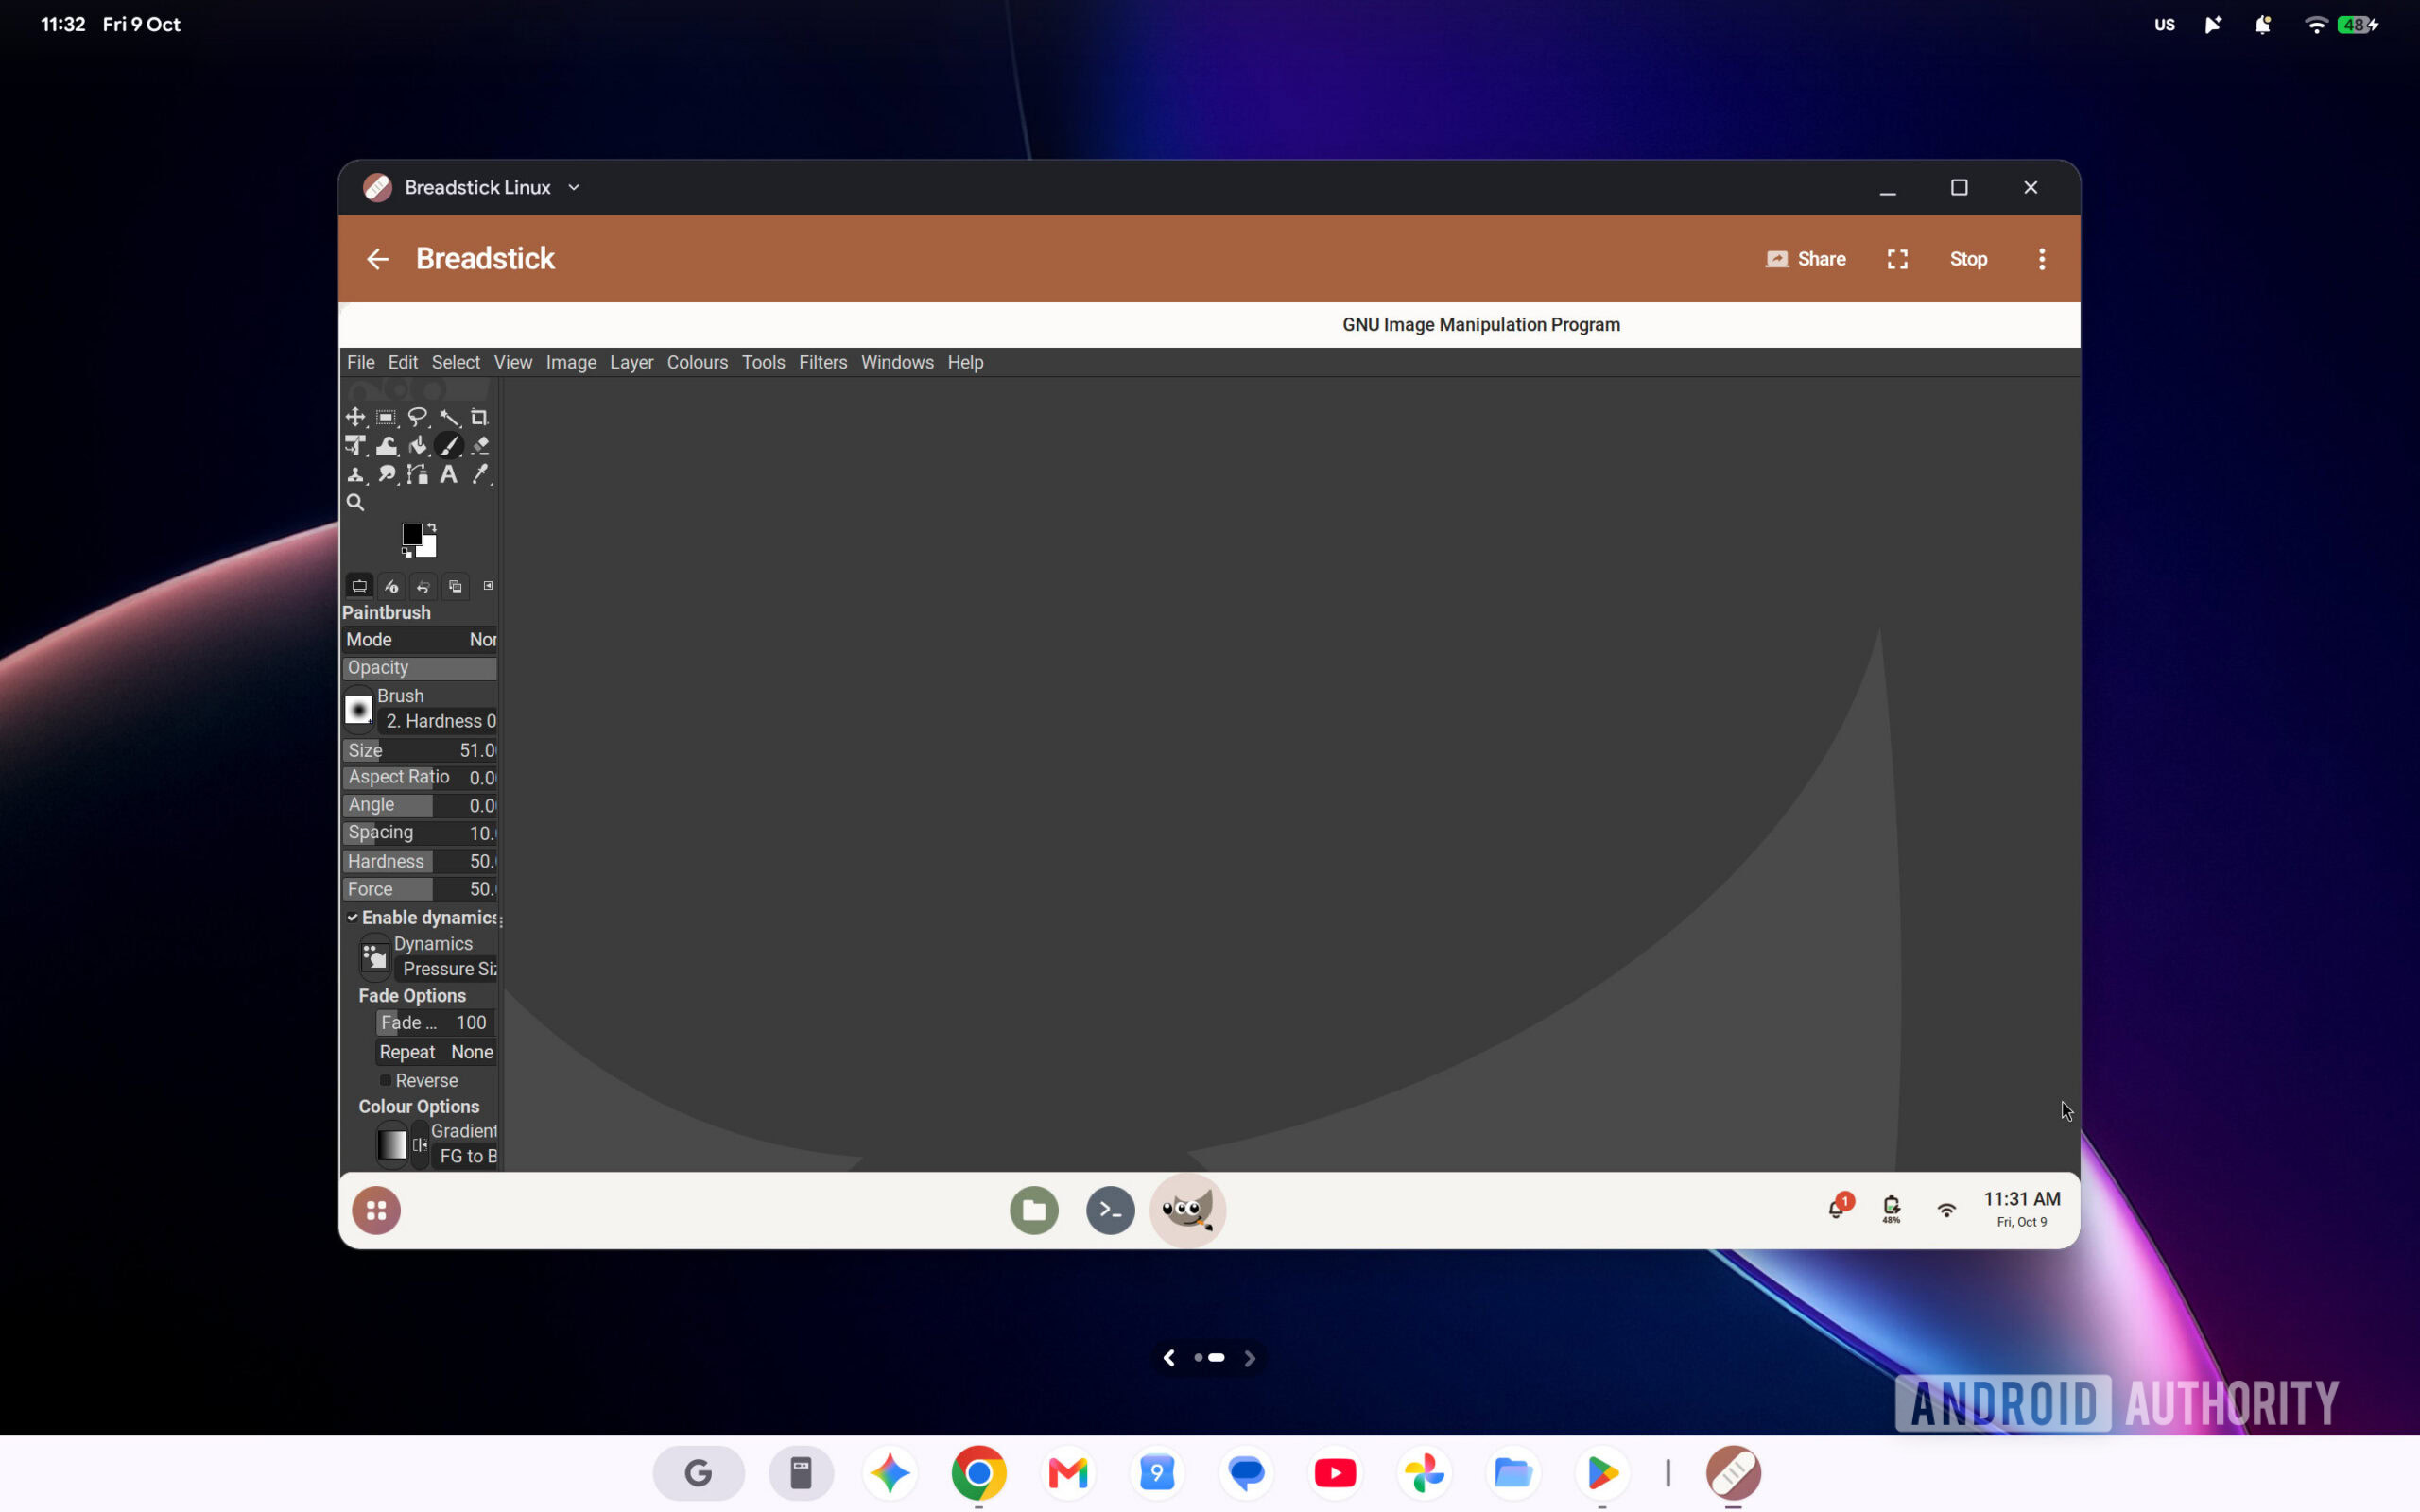
Task: Select the Crop tool
Action: [480, 417]
